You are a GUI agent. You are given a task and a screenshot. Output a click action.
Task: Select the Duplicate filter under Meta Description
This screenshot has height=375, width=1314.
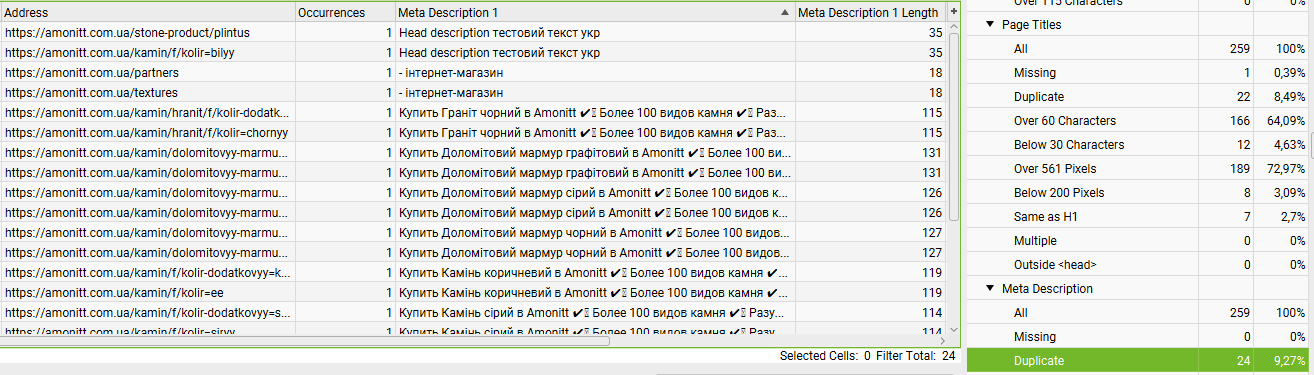(x=1140, y=361)
